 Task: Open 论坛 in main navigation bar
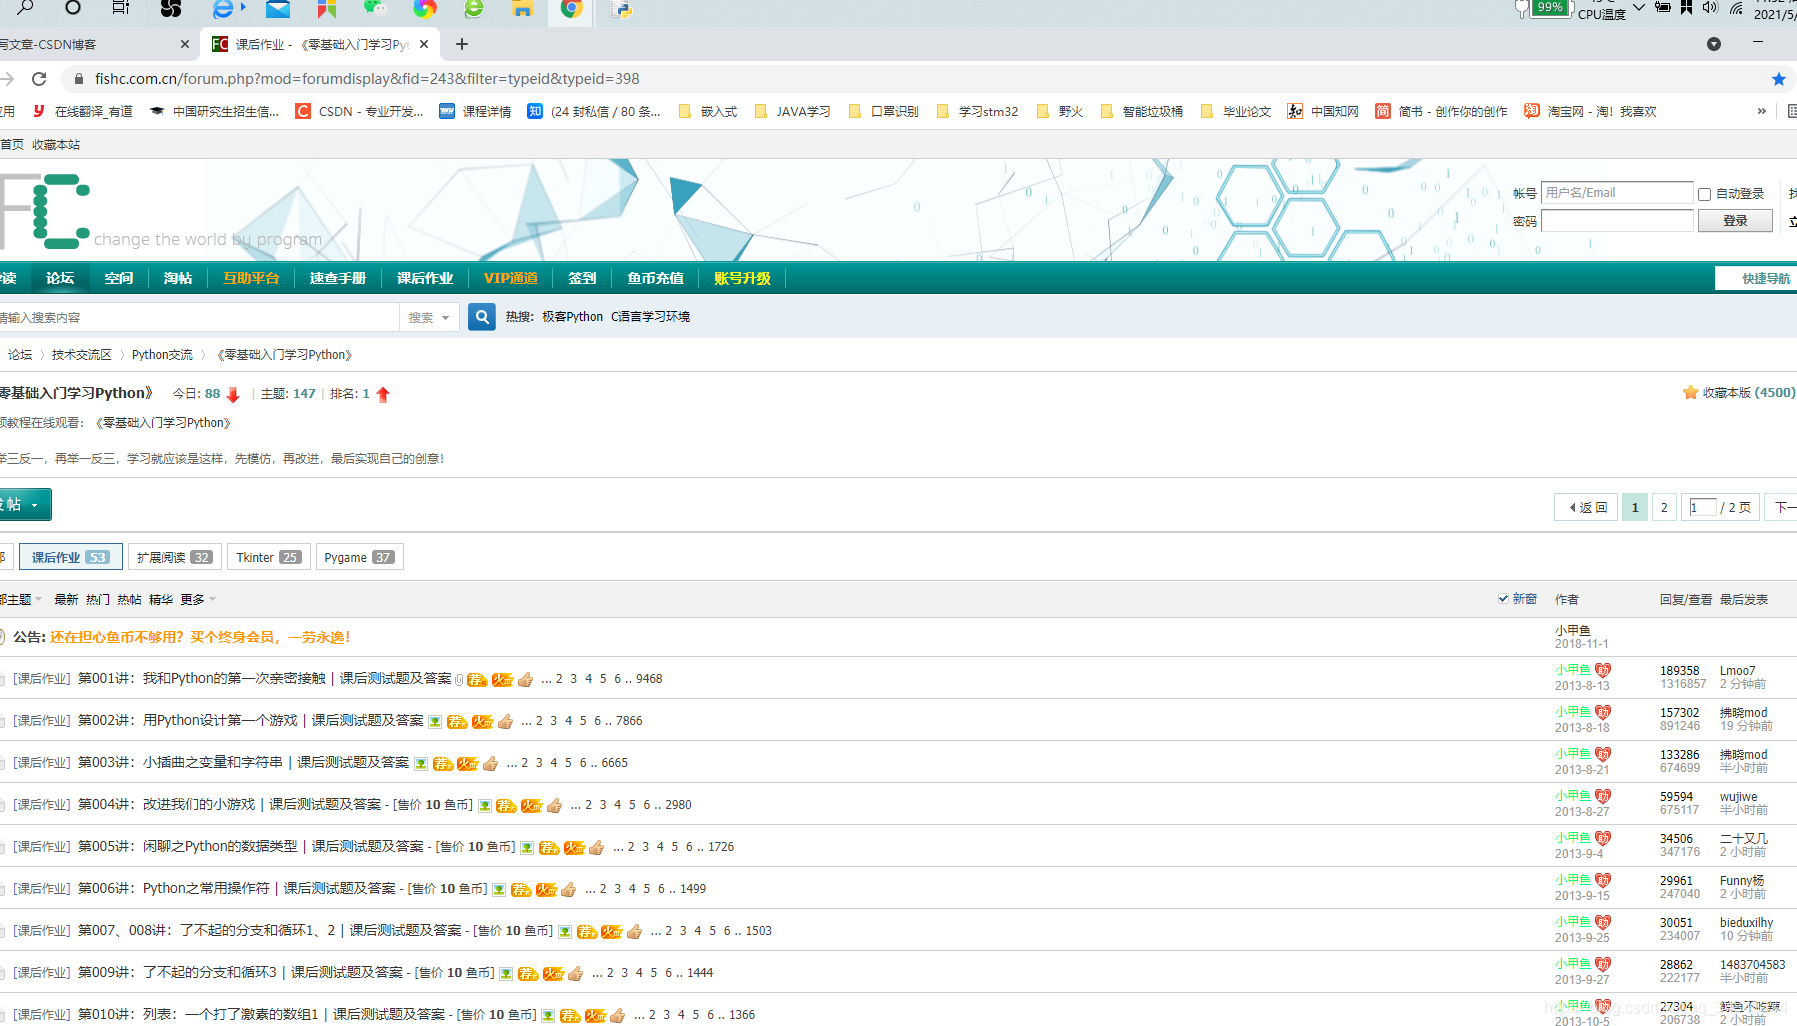click(x=60, y=278)
